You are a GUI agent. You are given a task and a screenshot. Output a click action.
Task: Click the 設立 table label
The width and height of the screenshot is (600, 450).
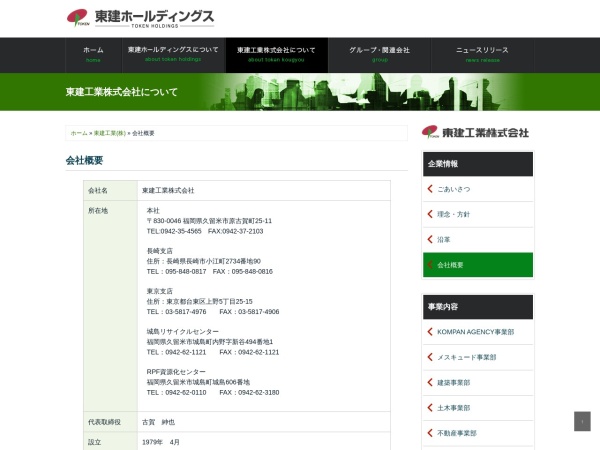click(x=95, y=442)
